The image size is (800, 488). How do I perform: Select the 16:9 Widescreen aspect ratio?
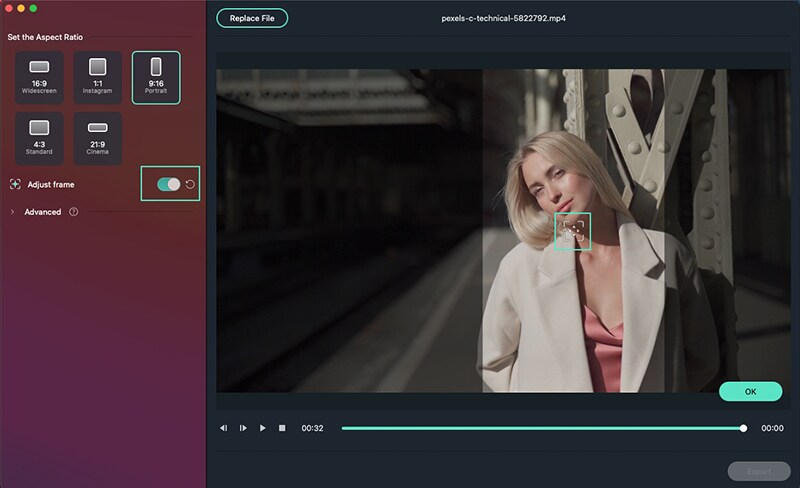pos(39,78)
